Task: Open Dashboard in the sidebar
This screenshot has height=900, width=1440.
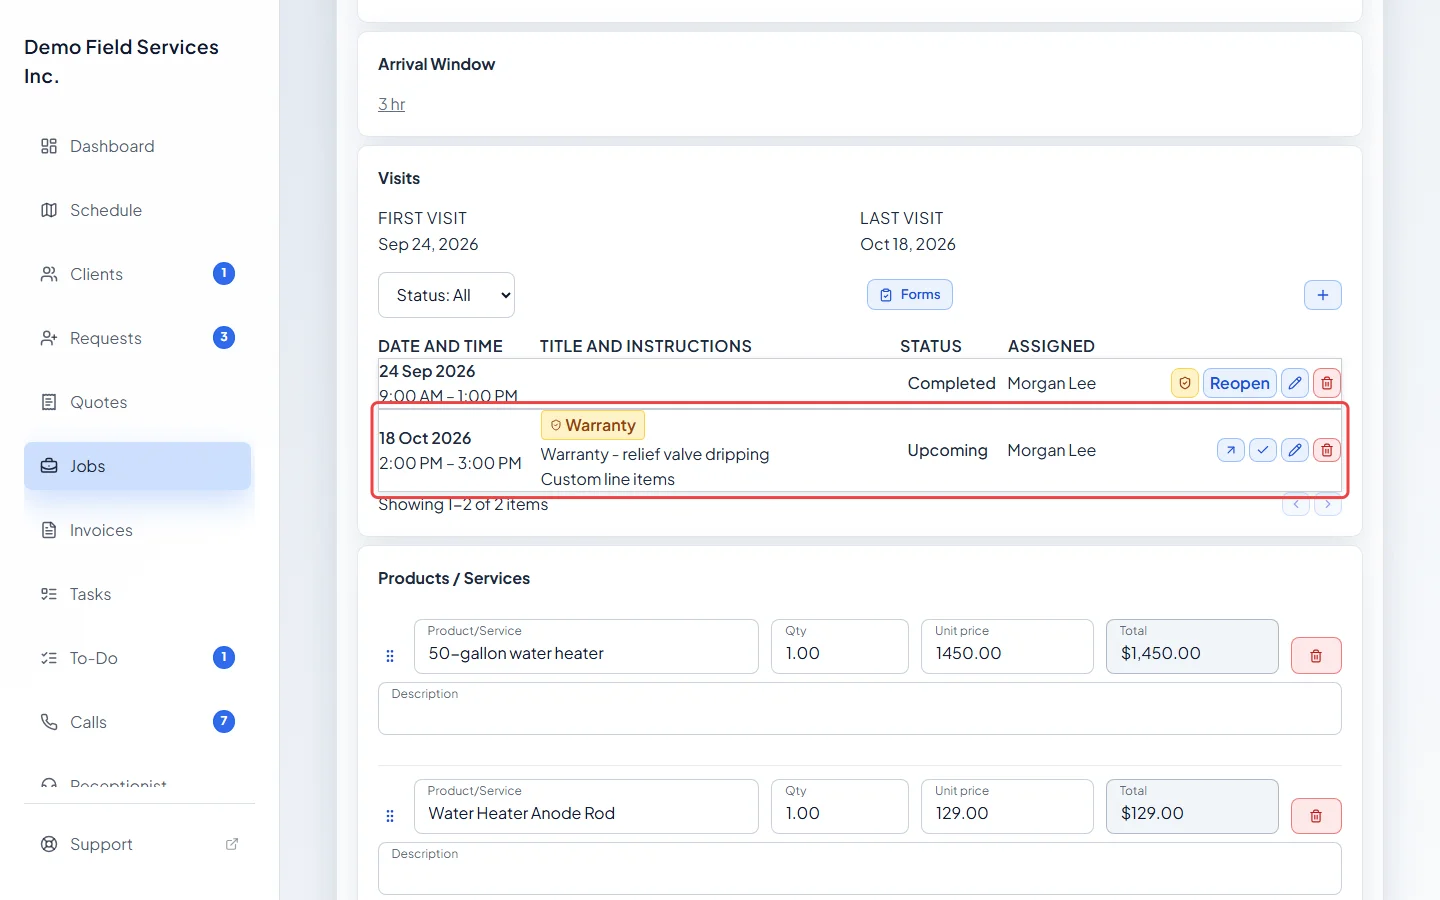Action: tap(138, 146)
